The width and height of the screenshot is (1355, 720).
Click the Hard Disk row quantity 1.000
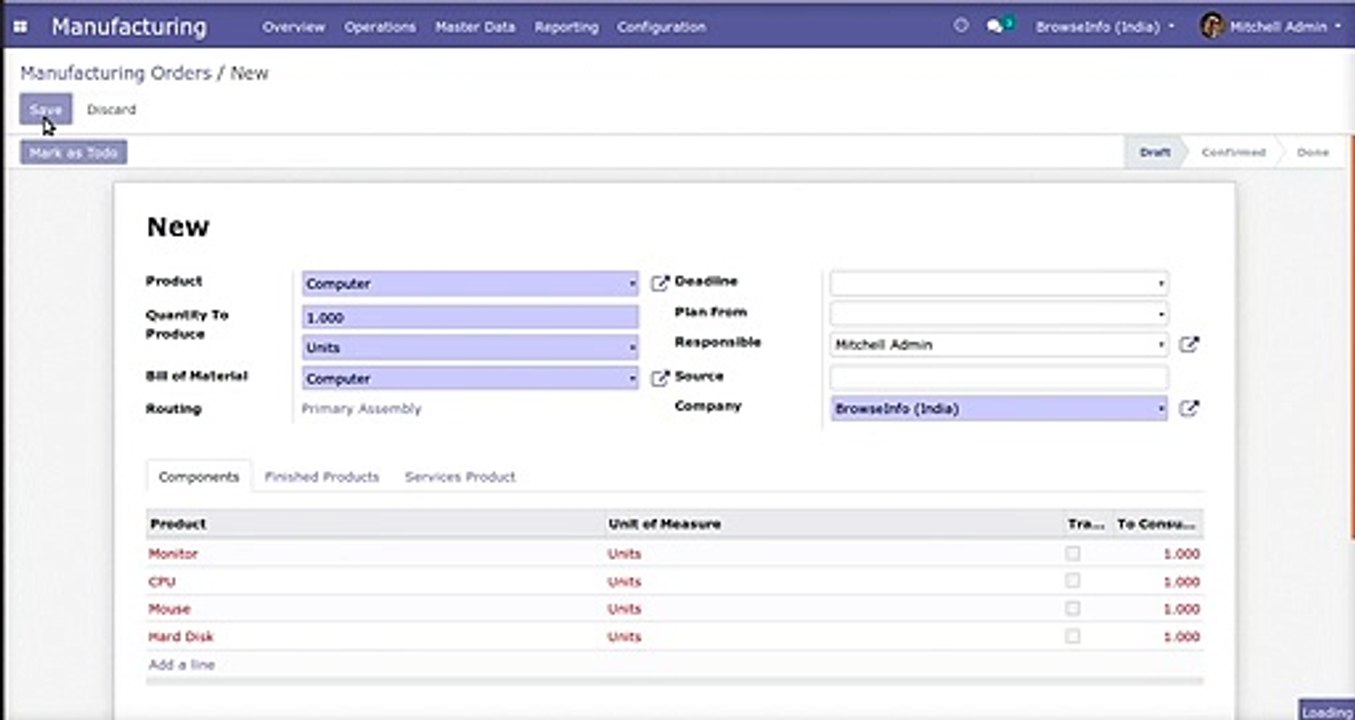click(x=1181, y=636)
